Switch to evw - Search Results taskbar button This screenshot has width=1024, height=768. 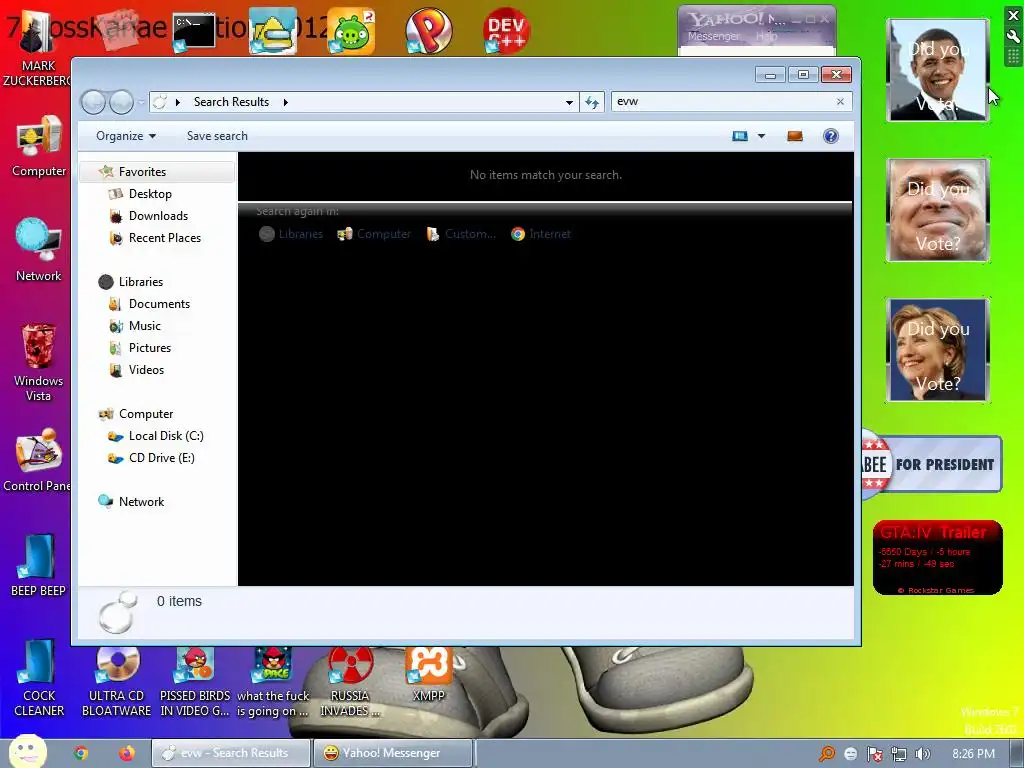pyautogui.click(x=231, y=753)
